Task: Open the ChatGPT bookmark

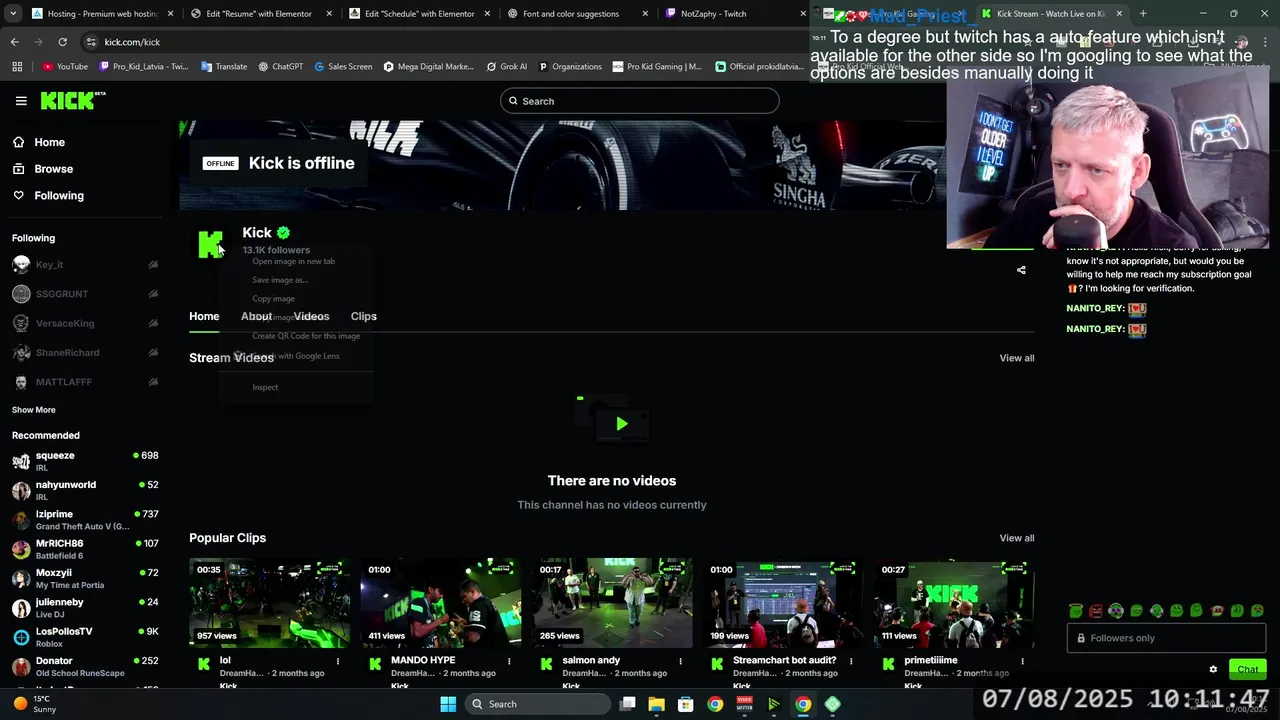Action: click(x=280, y=67)
